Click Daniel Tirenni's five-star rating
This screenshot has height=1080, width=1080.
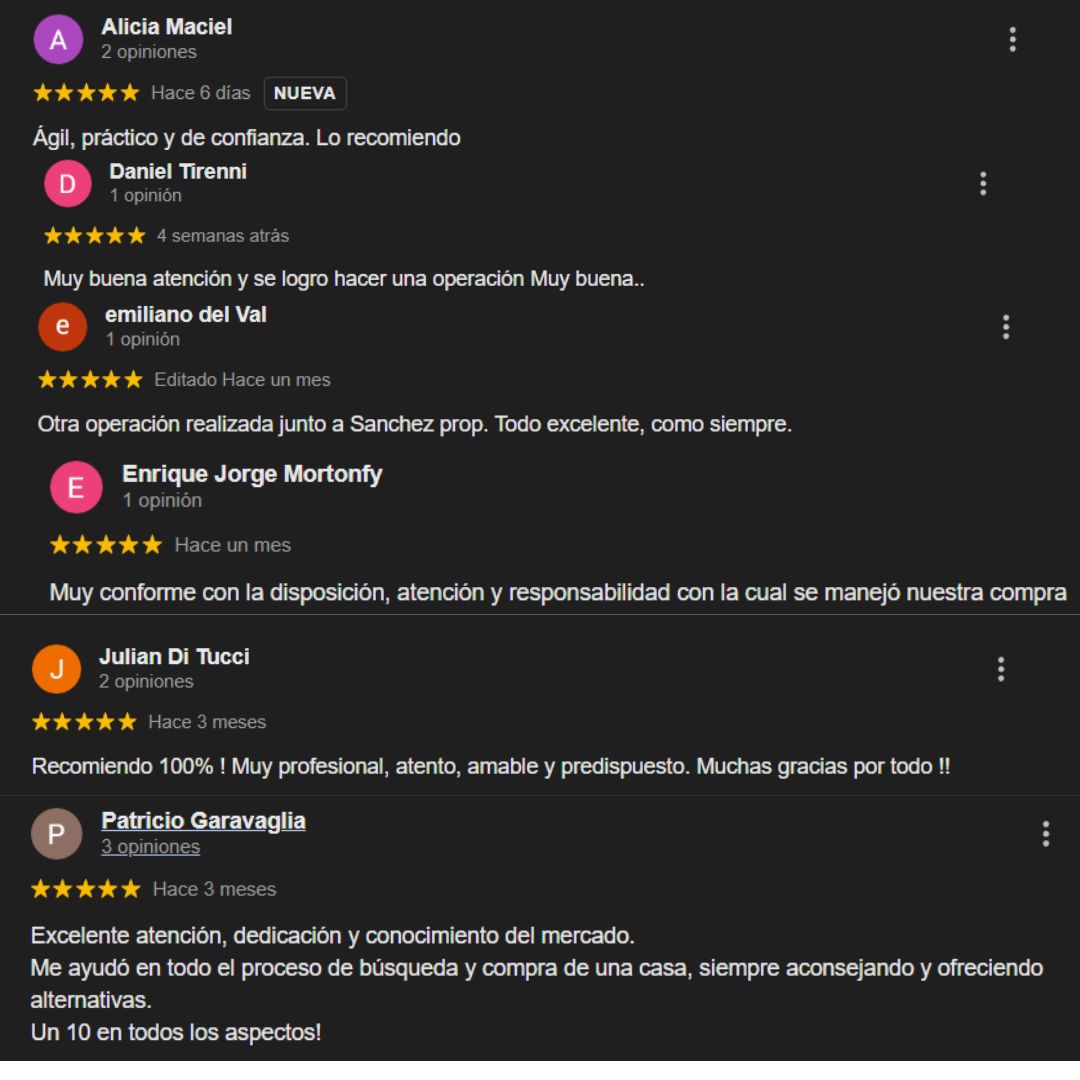click(94, 236)
